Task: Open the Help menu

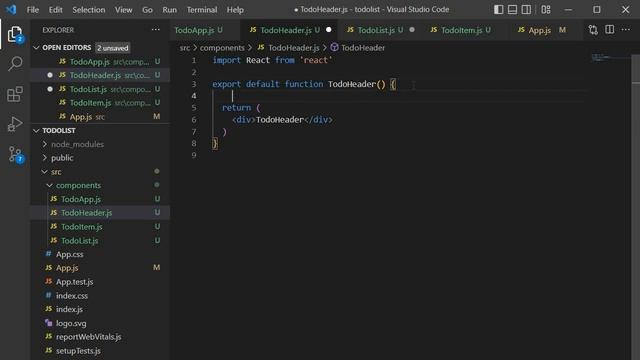Action: pos(235,9)
